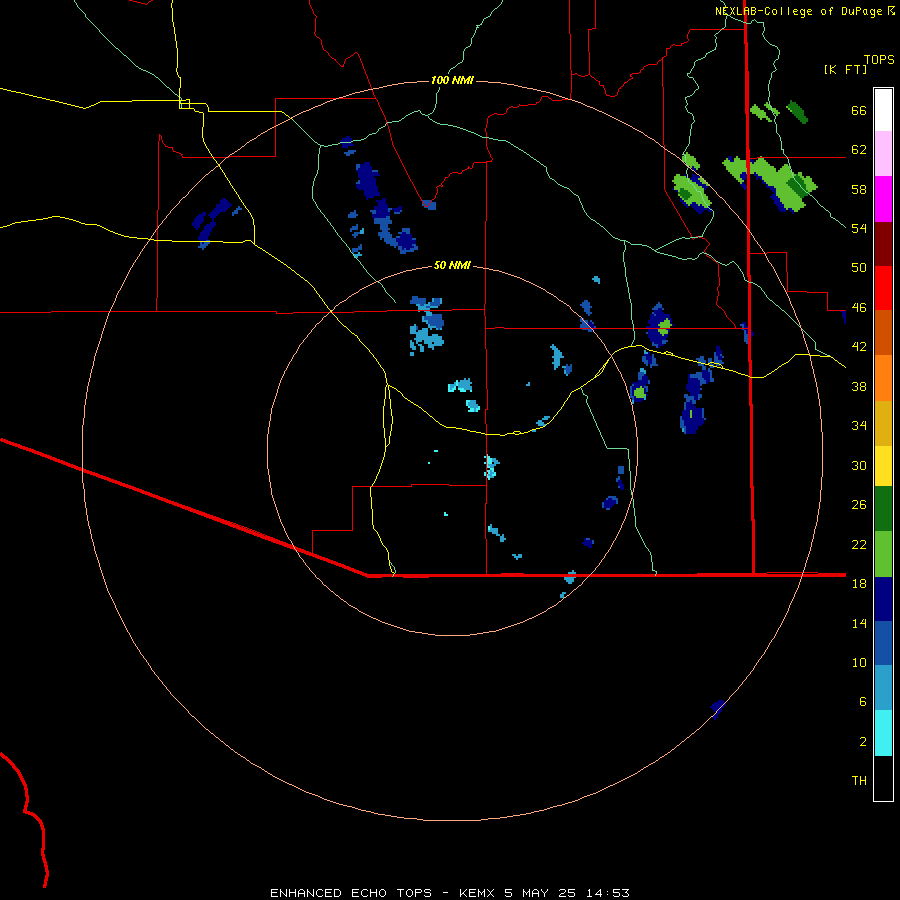Click the legend value "6"
This screenshot has width=900, height=900.
point(863,702)
